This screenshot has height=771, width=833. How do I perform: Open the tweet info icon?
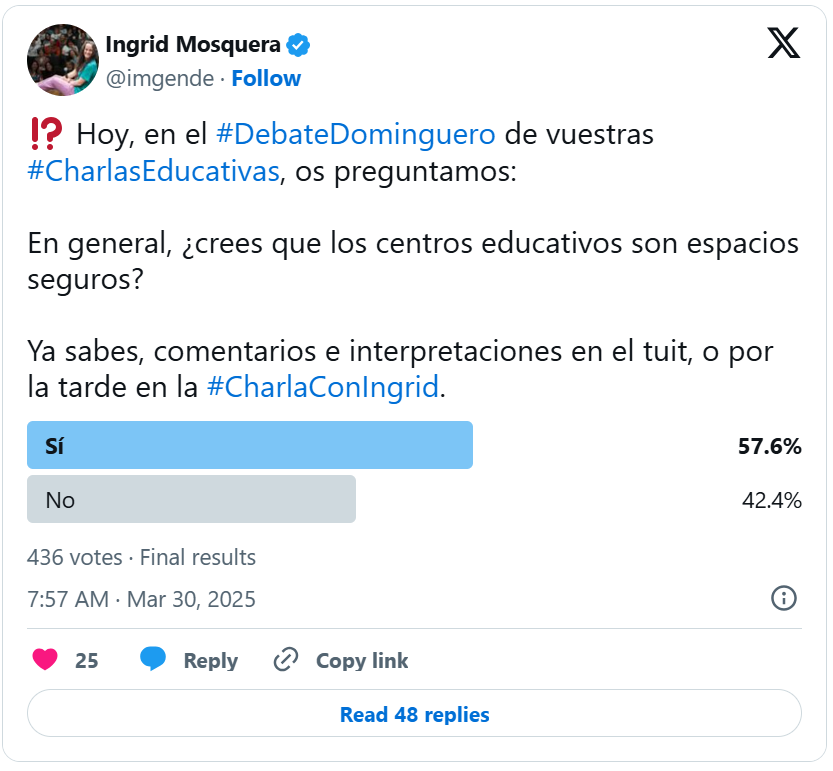[x=783, y=598]
